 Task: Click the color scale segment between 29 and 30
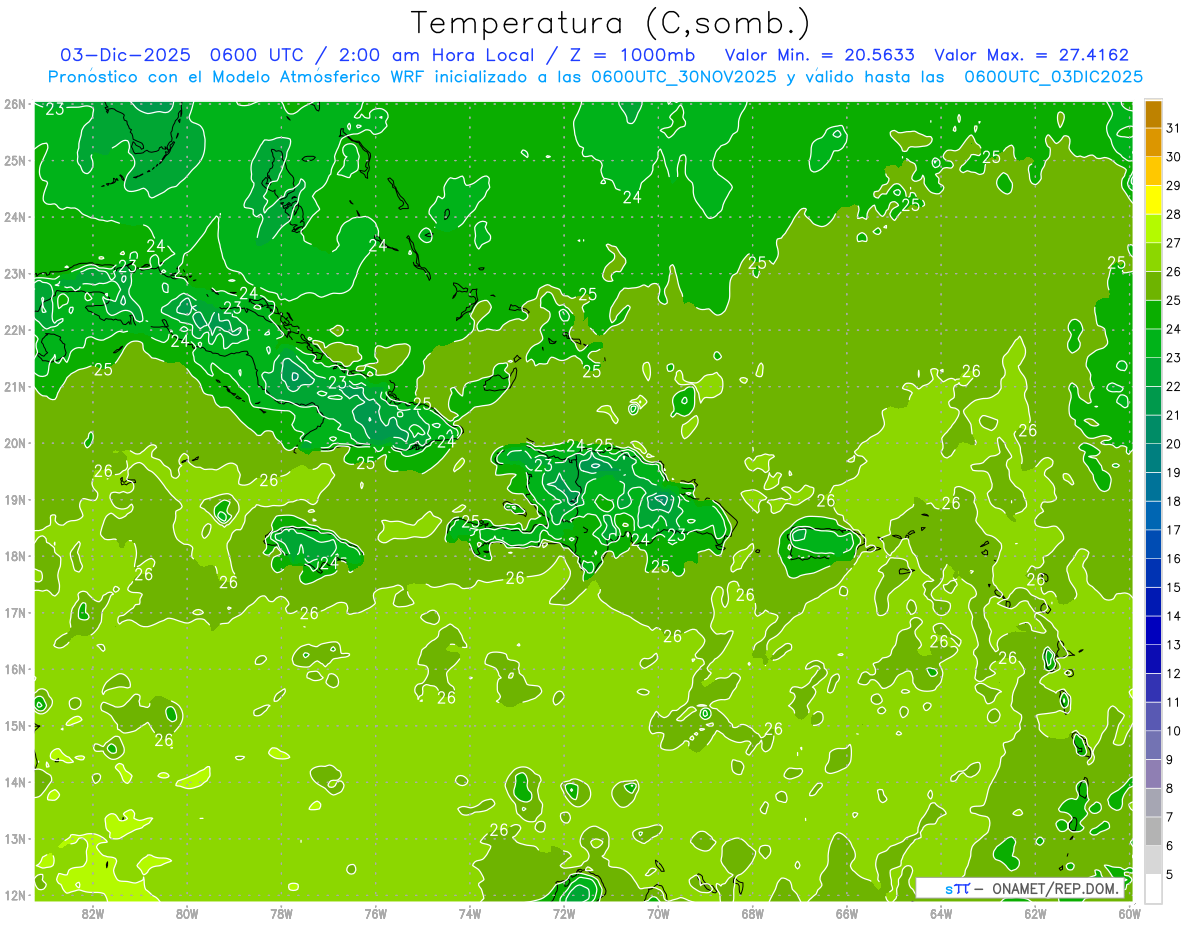pyautogui.click(x=1153, y=170)
